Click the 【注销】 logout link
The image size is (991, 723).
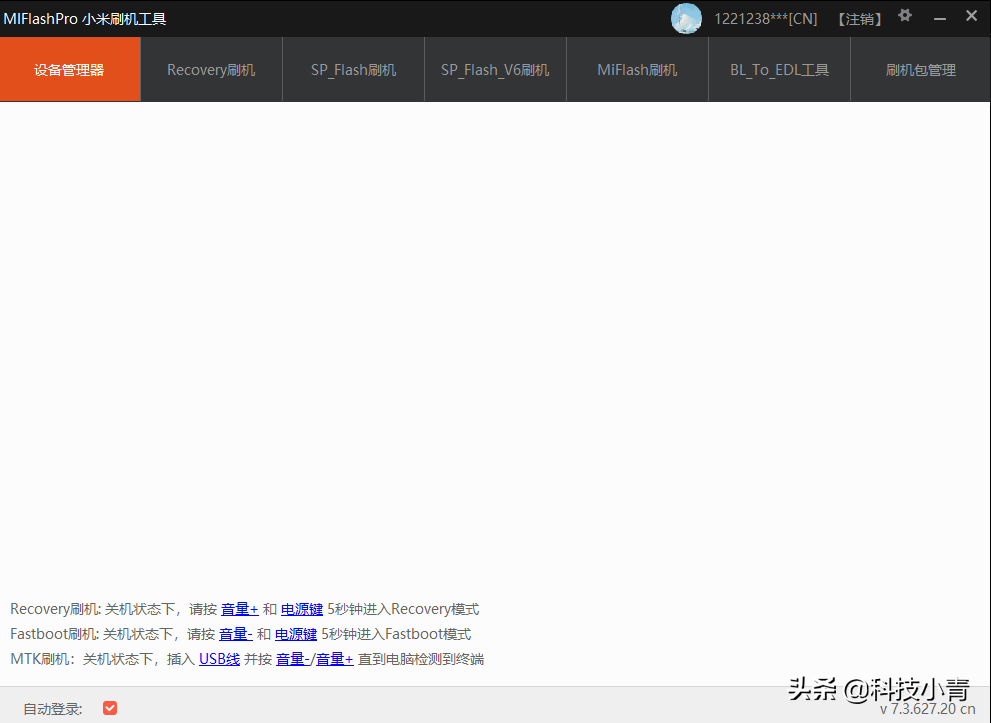(858, 18)
